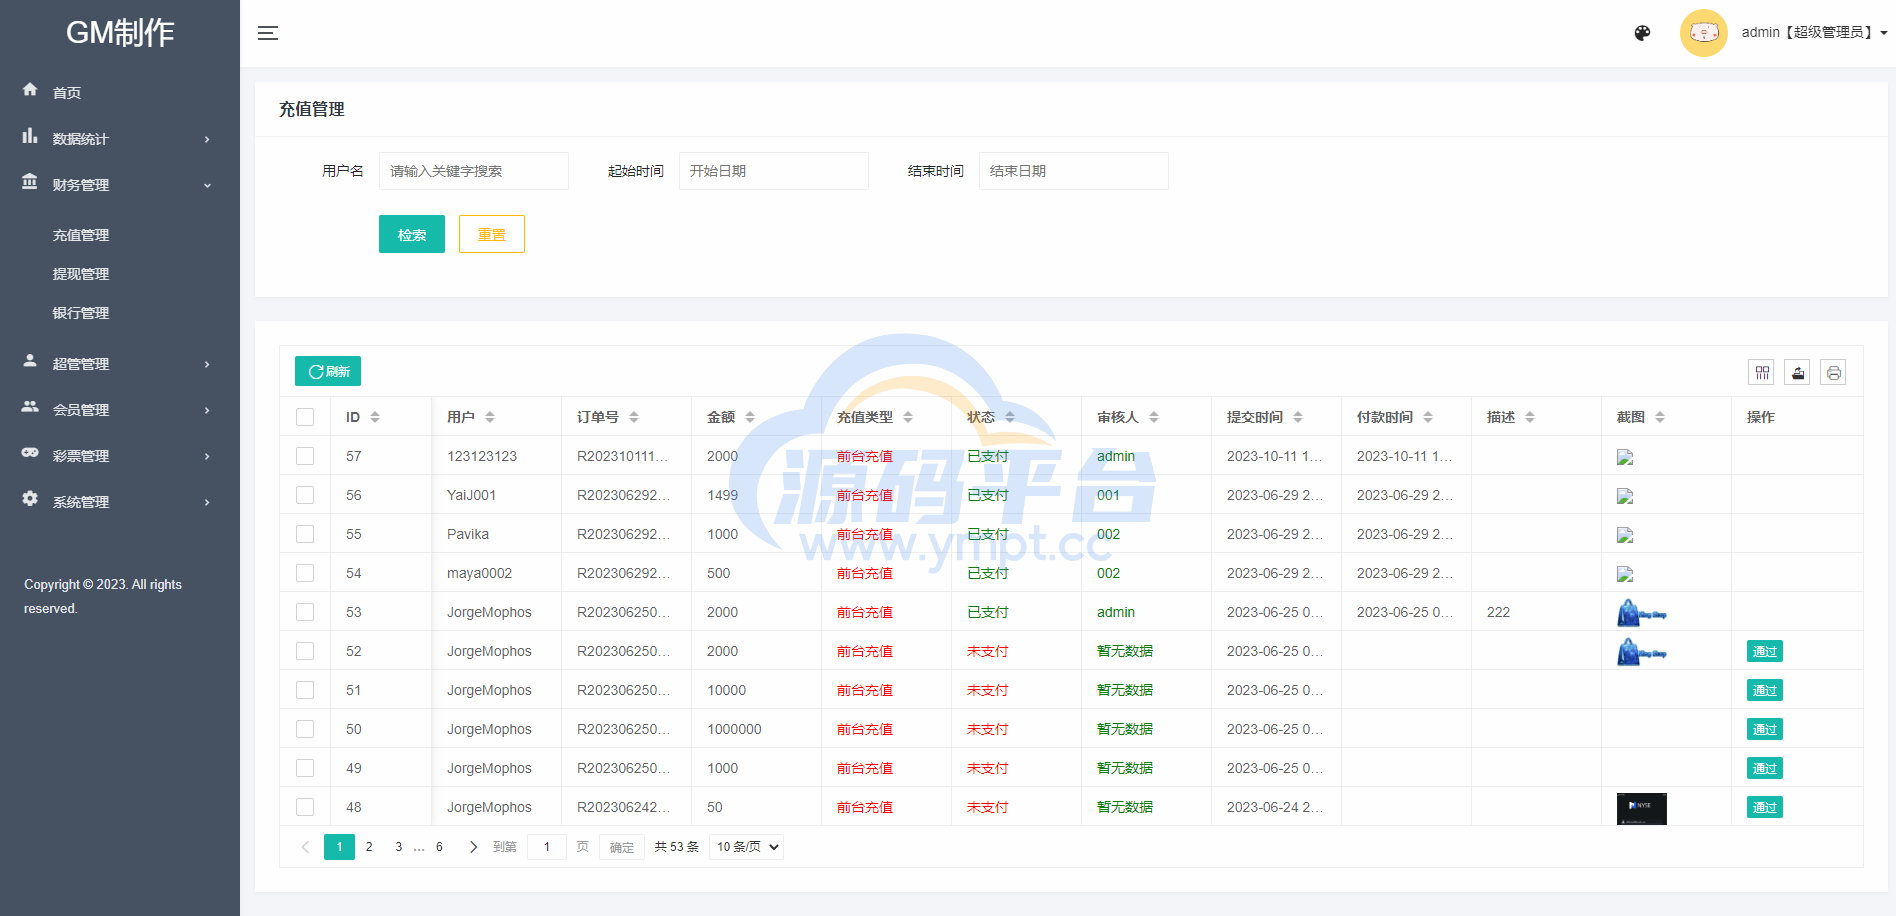Viewport: 1896px width, 916px height.
Task: Open the theme palette icon
Action: pyautogui.click(x=1642, y=33)
